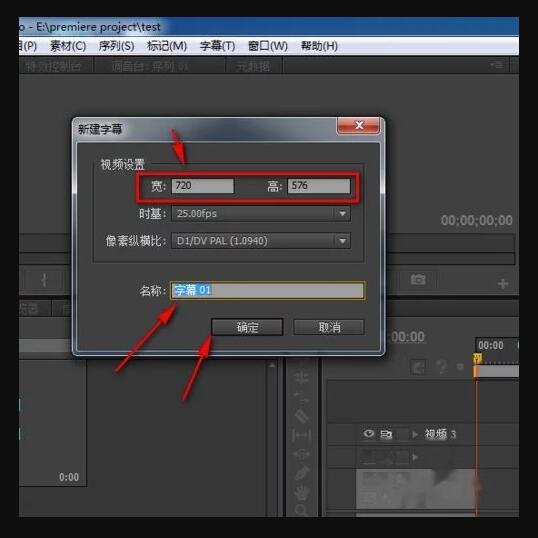Screen dimensions: 538x538
Task: Select the zoom tool icon
Action: click(301, 511)
